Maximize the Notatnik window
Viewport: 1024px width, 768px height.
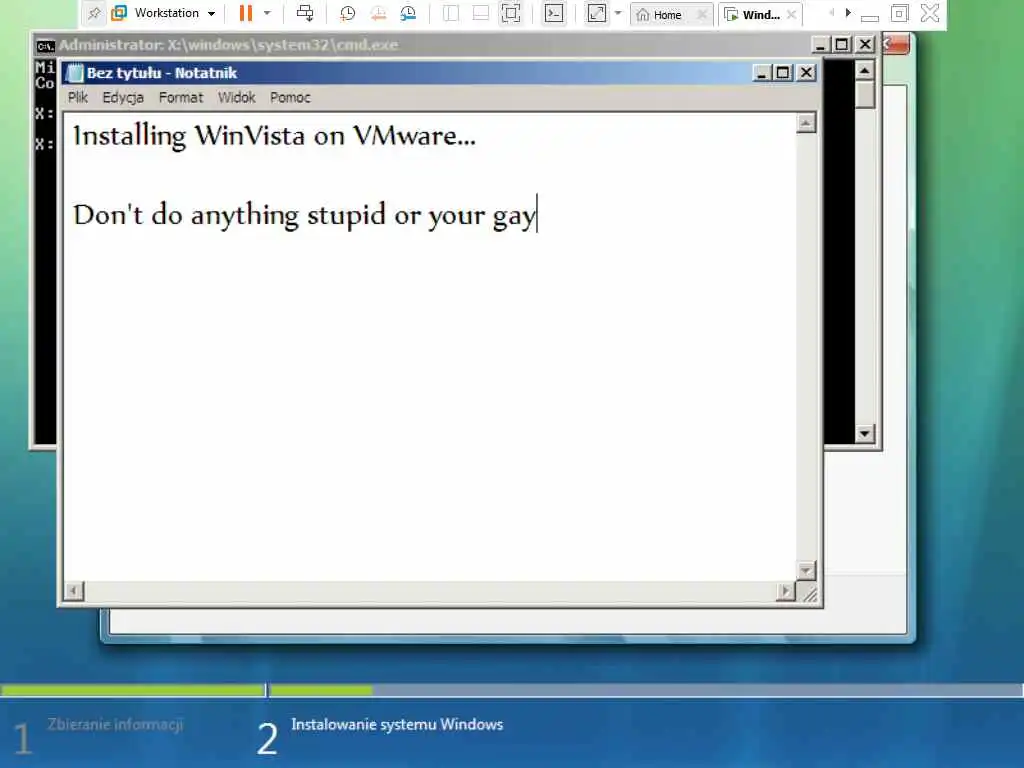click(x=782, y=72)
